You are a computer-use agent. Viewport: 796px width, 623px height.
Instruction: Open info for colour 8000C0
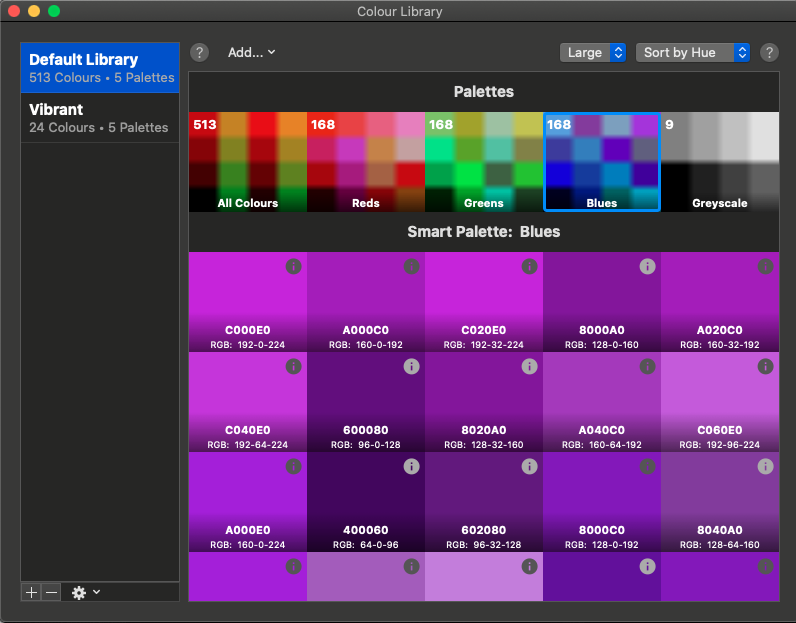click(x=647, y=466)
